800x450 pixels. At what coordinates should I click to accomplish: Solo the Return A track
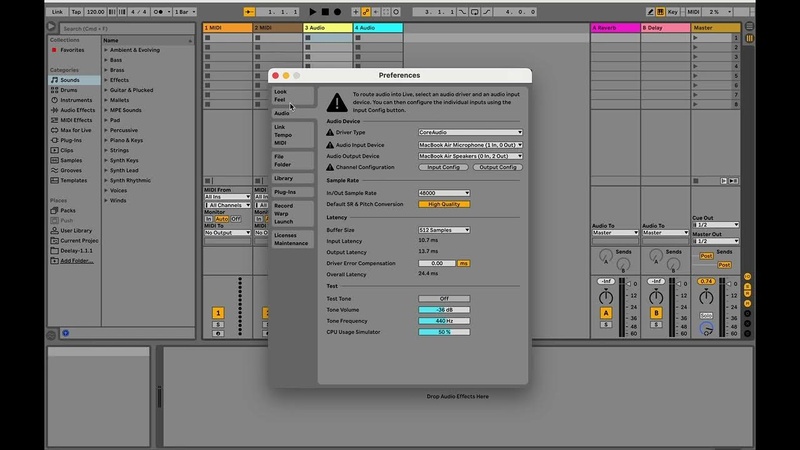tap(606, 324)
